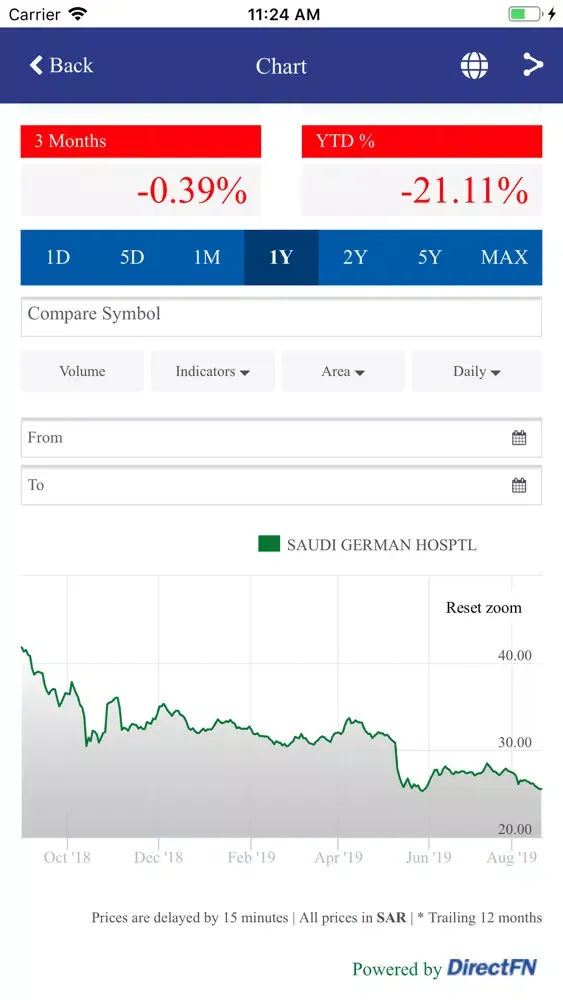Expand the Indicators dropdown
The height and width of the screenshot is (1000, 563).
click(212, 371)
